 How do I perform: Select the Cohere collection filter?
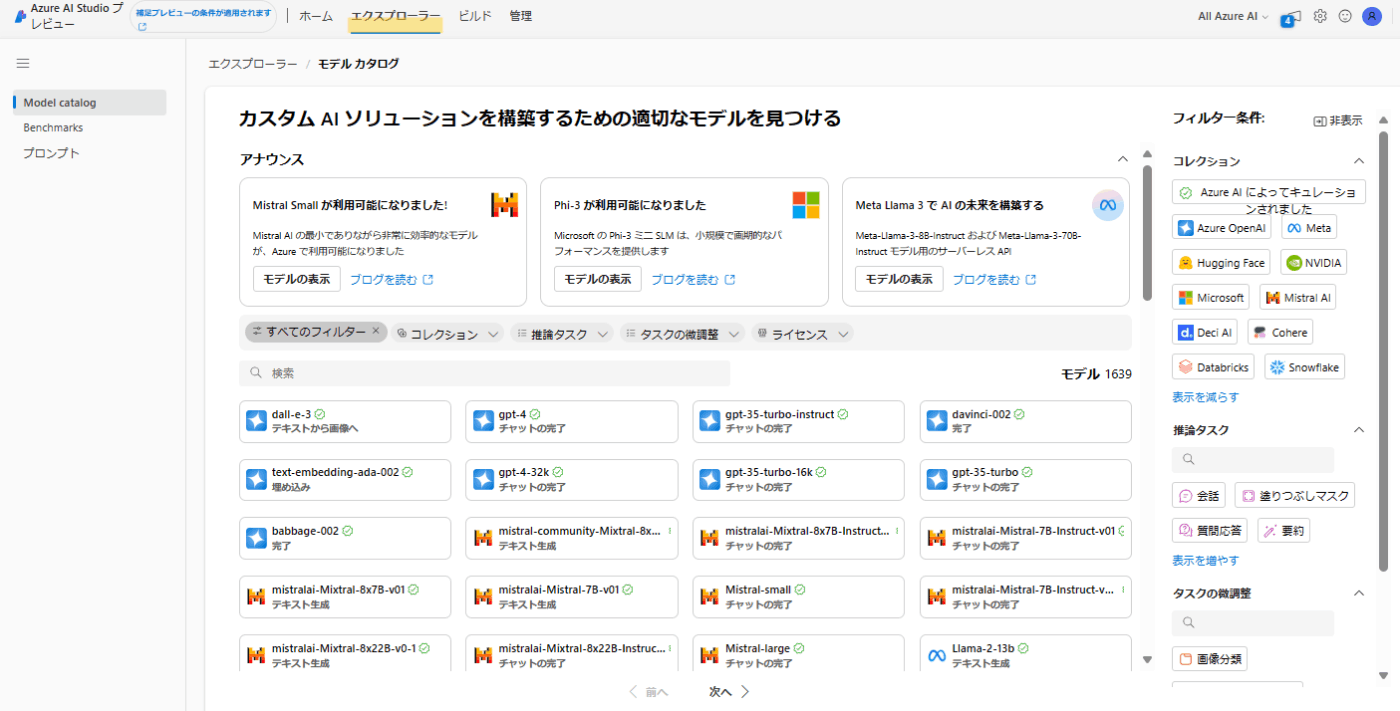pos(1279,332)
